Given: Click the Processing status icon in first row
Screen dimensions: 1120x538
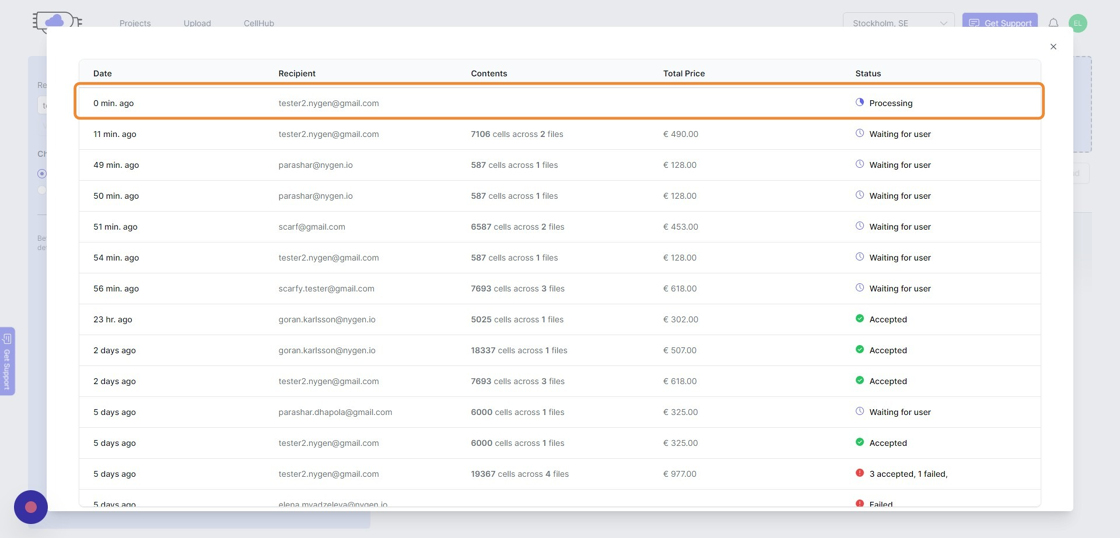Looking at the screenshot, I should (859, 102).
